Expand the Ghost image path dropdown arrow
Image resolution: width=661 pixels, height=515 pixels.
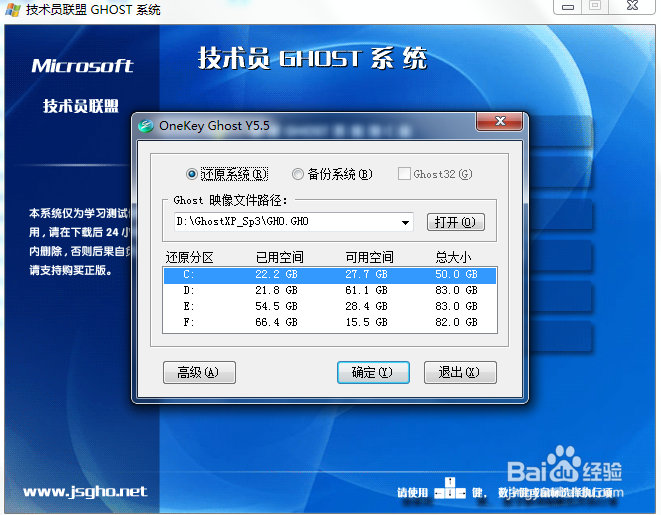coord(405,222)
